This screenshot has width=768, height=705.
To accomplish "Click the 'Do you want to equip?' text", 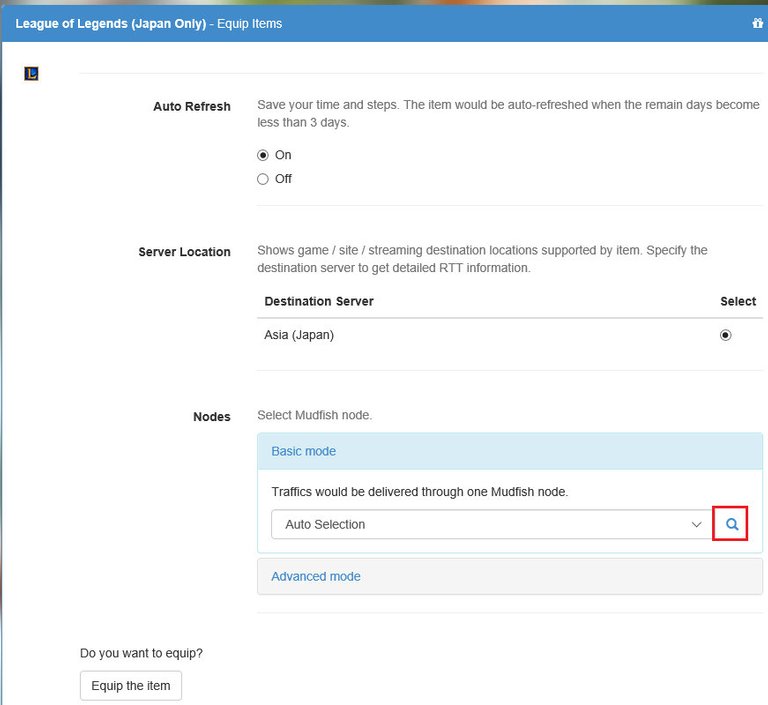I will (141, 653).
